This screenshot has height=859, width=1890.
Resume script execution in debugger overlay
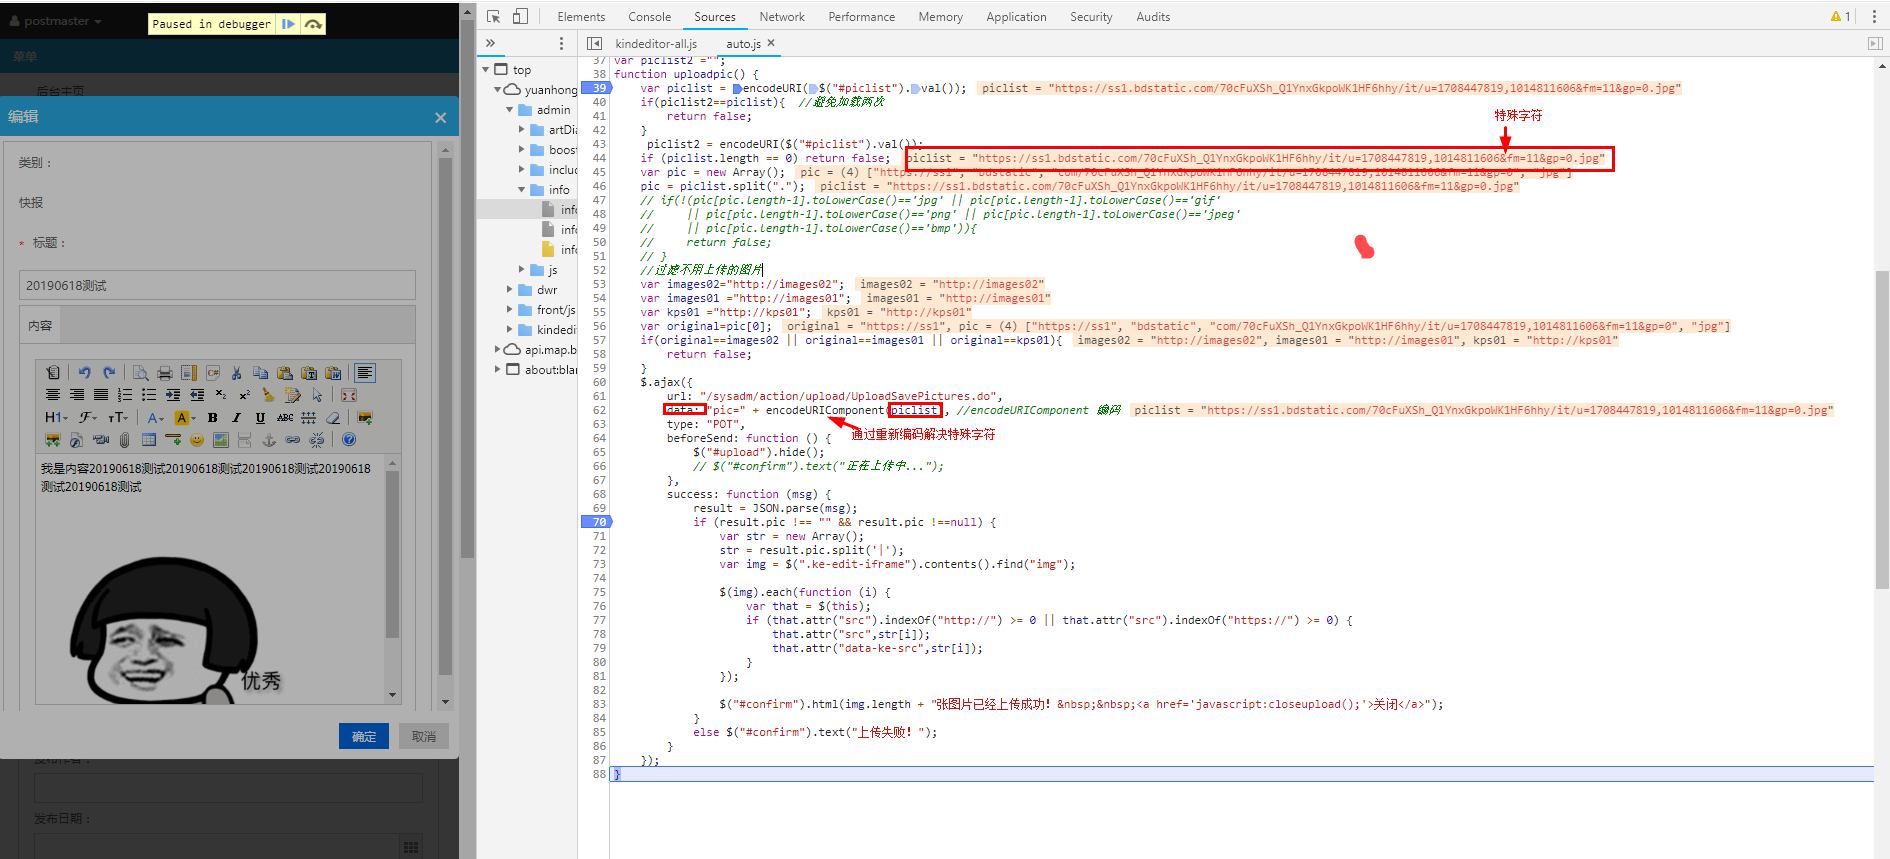pyautogui.click(x=288, y=24)
